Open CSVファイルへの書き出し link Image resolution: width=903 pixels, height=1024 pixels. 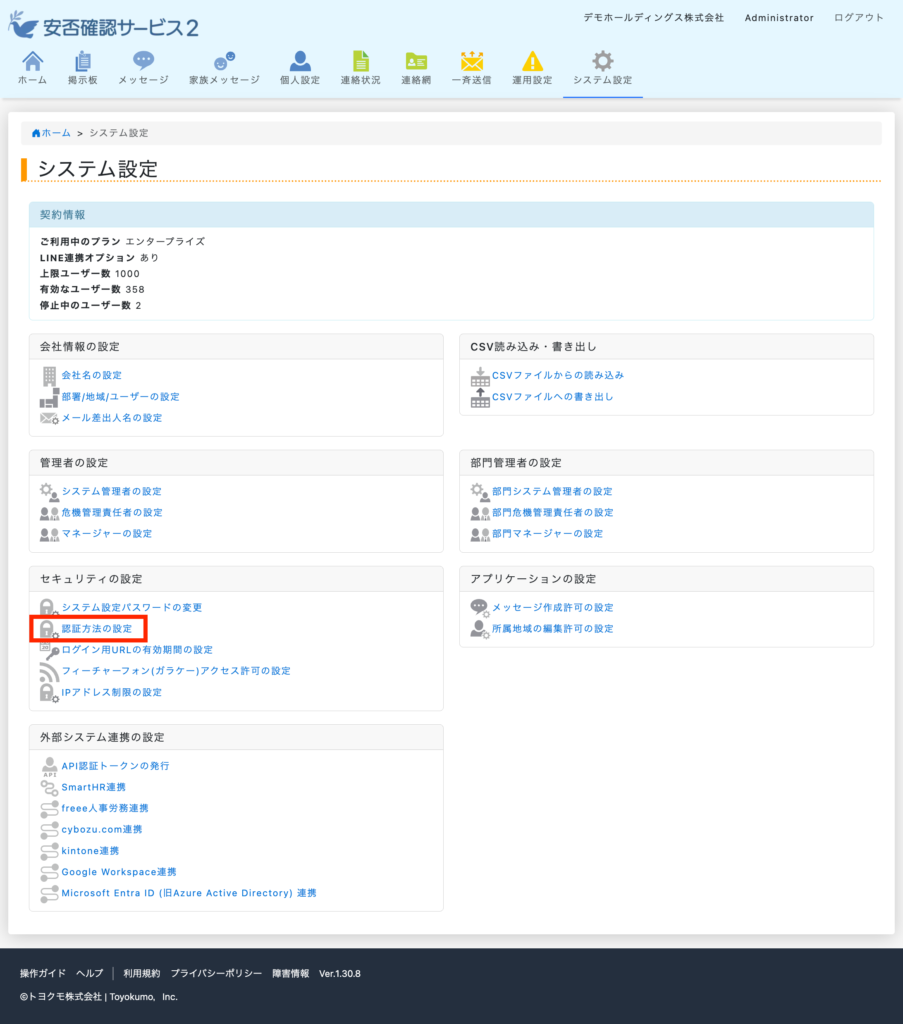click(x=552, y=397)
